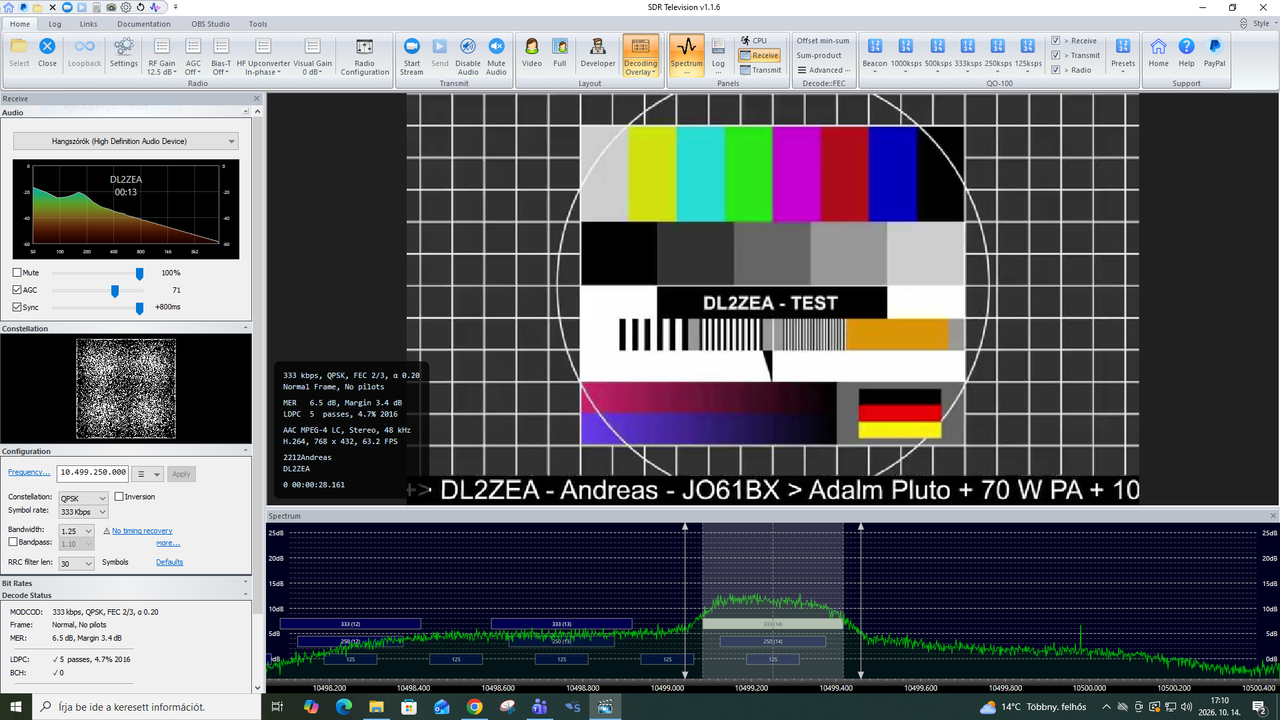The image size is (1280, 720).
Task: Select the Developer layout
Action: click(598, 53)
